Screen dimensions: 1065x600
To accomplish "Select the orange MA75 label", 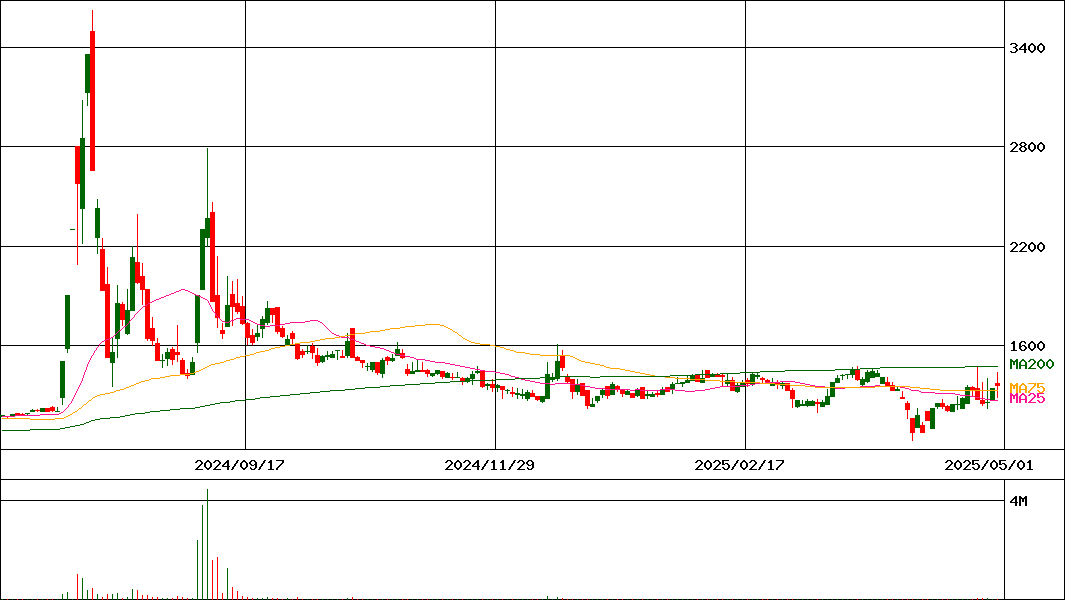I will [1027, 388].
